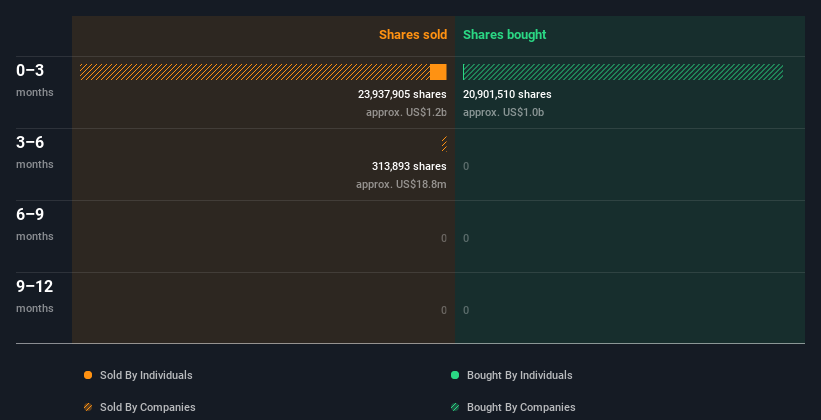Click the Bought By Companies hatched legend icon
The height and width of the screenshot is (420, 821).
click(x=455, y=407)
